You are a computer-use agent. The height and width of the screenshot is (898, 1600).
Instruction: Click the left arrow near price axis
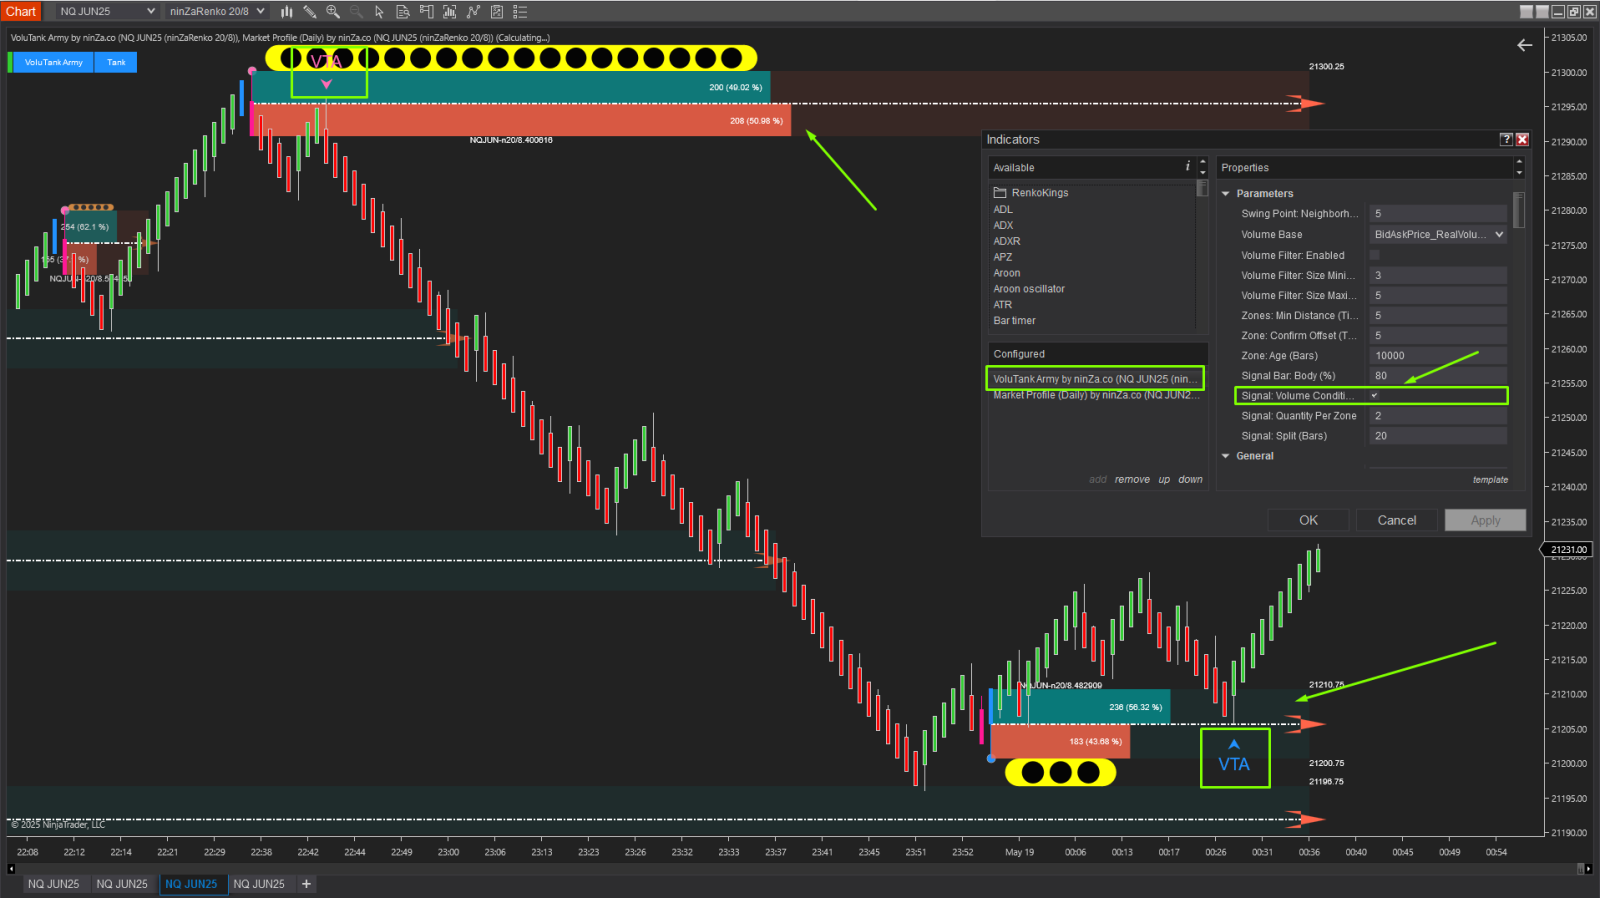[1524, 45]
